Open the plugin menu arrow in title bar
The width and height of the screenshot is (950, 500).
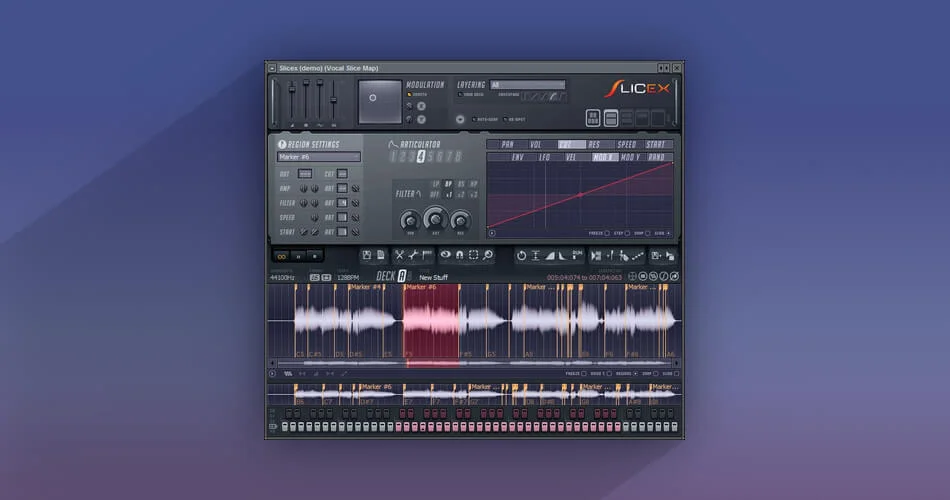[x=272, y=68]
